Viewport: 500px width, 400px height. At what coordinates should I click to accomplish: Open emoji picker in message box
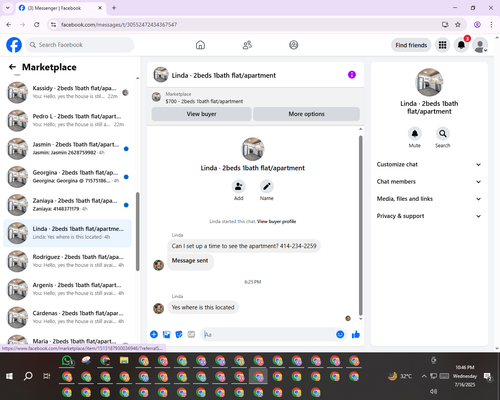[340, 334]
